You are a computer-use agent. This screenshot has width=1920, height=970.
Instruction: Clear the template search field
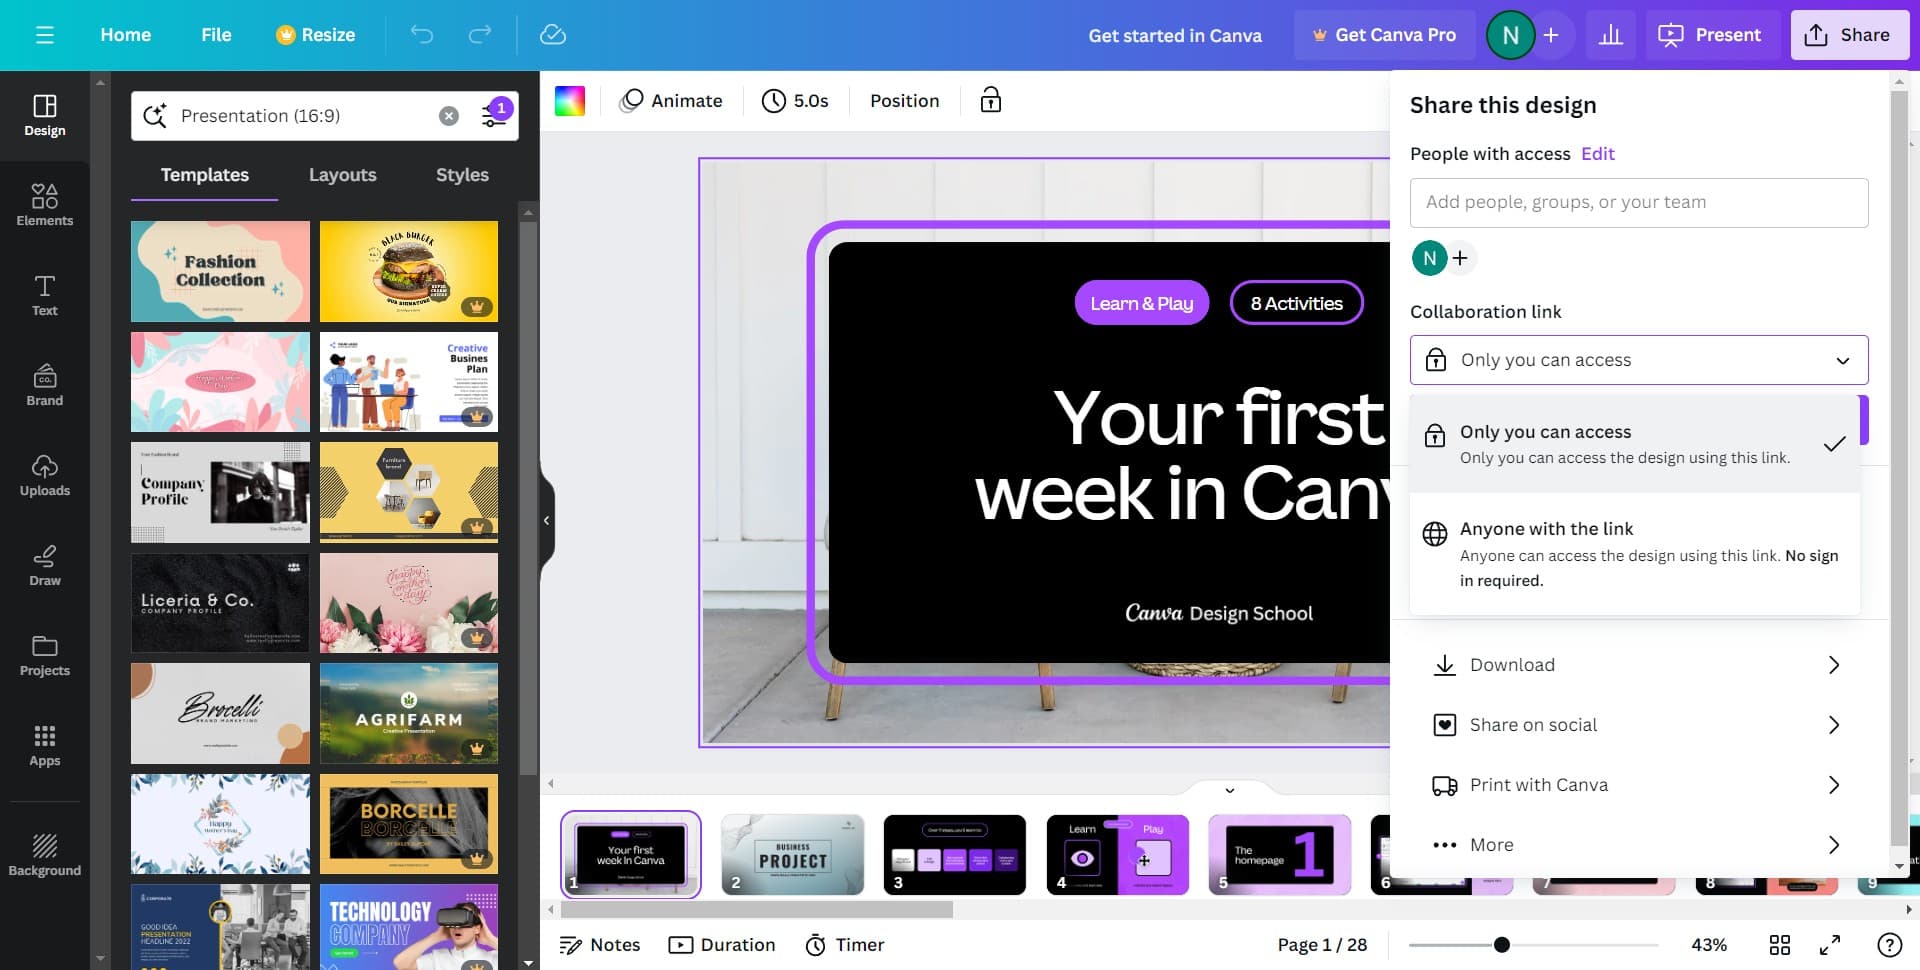pyautogui.click(x=449, y=116)
